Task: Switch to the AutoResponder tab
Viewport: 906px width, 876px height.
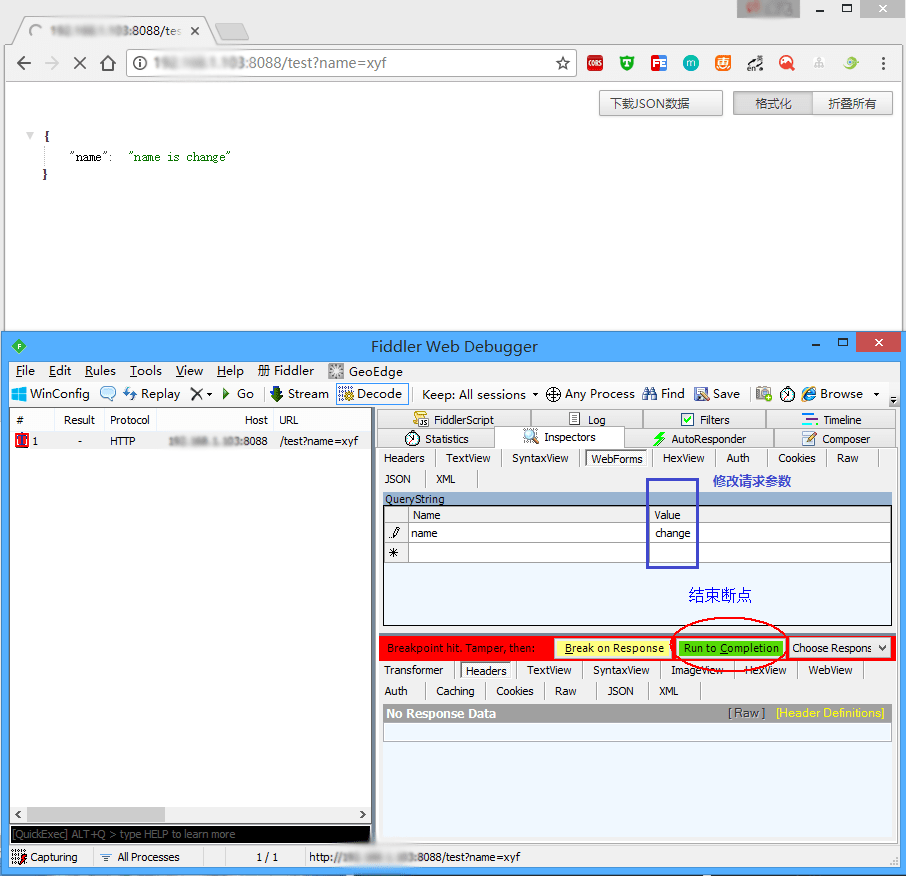Action: pyautogui.click(x=699, y=439)
